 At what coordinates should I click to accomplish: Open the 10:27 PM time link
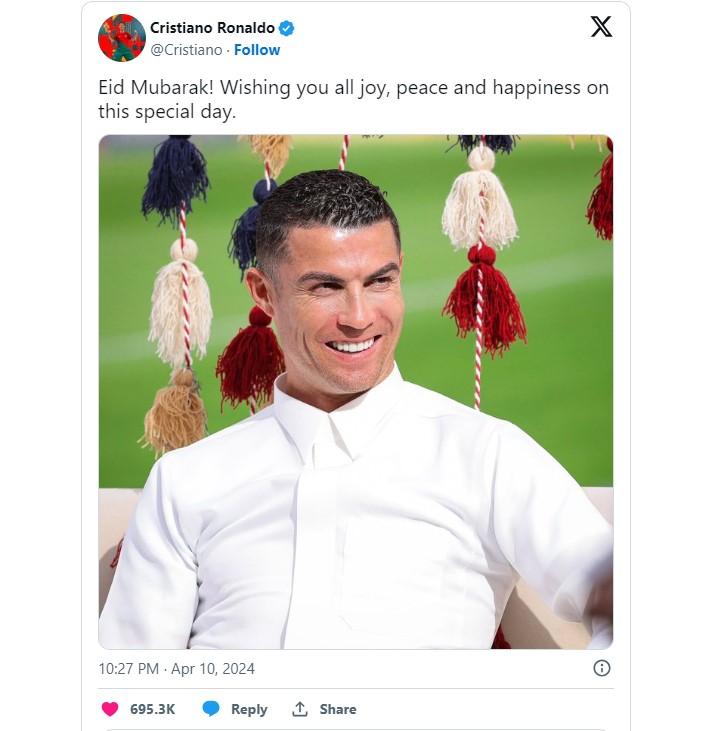129,669
